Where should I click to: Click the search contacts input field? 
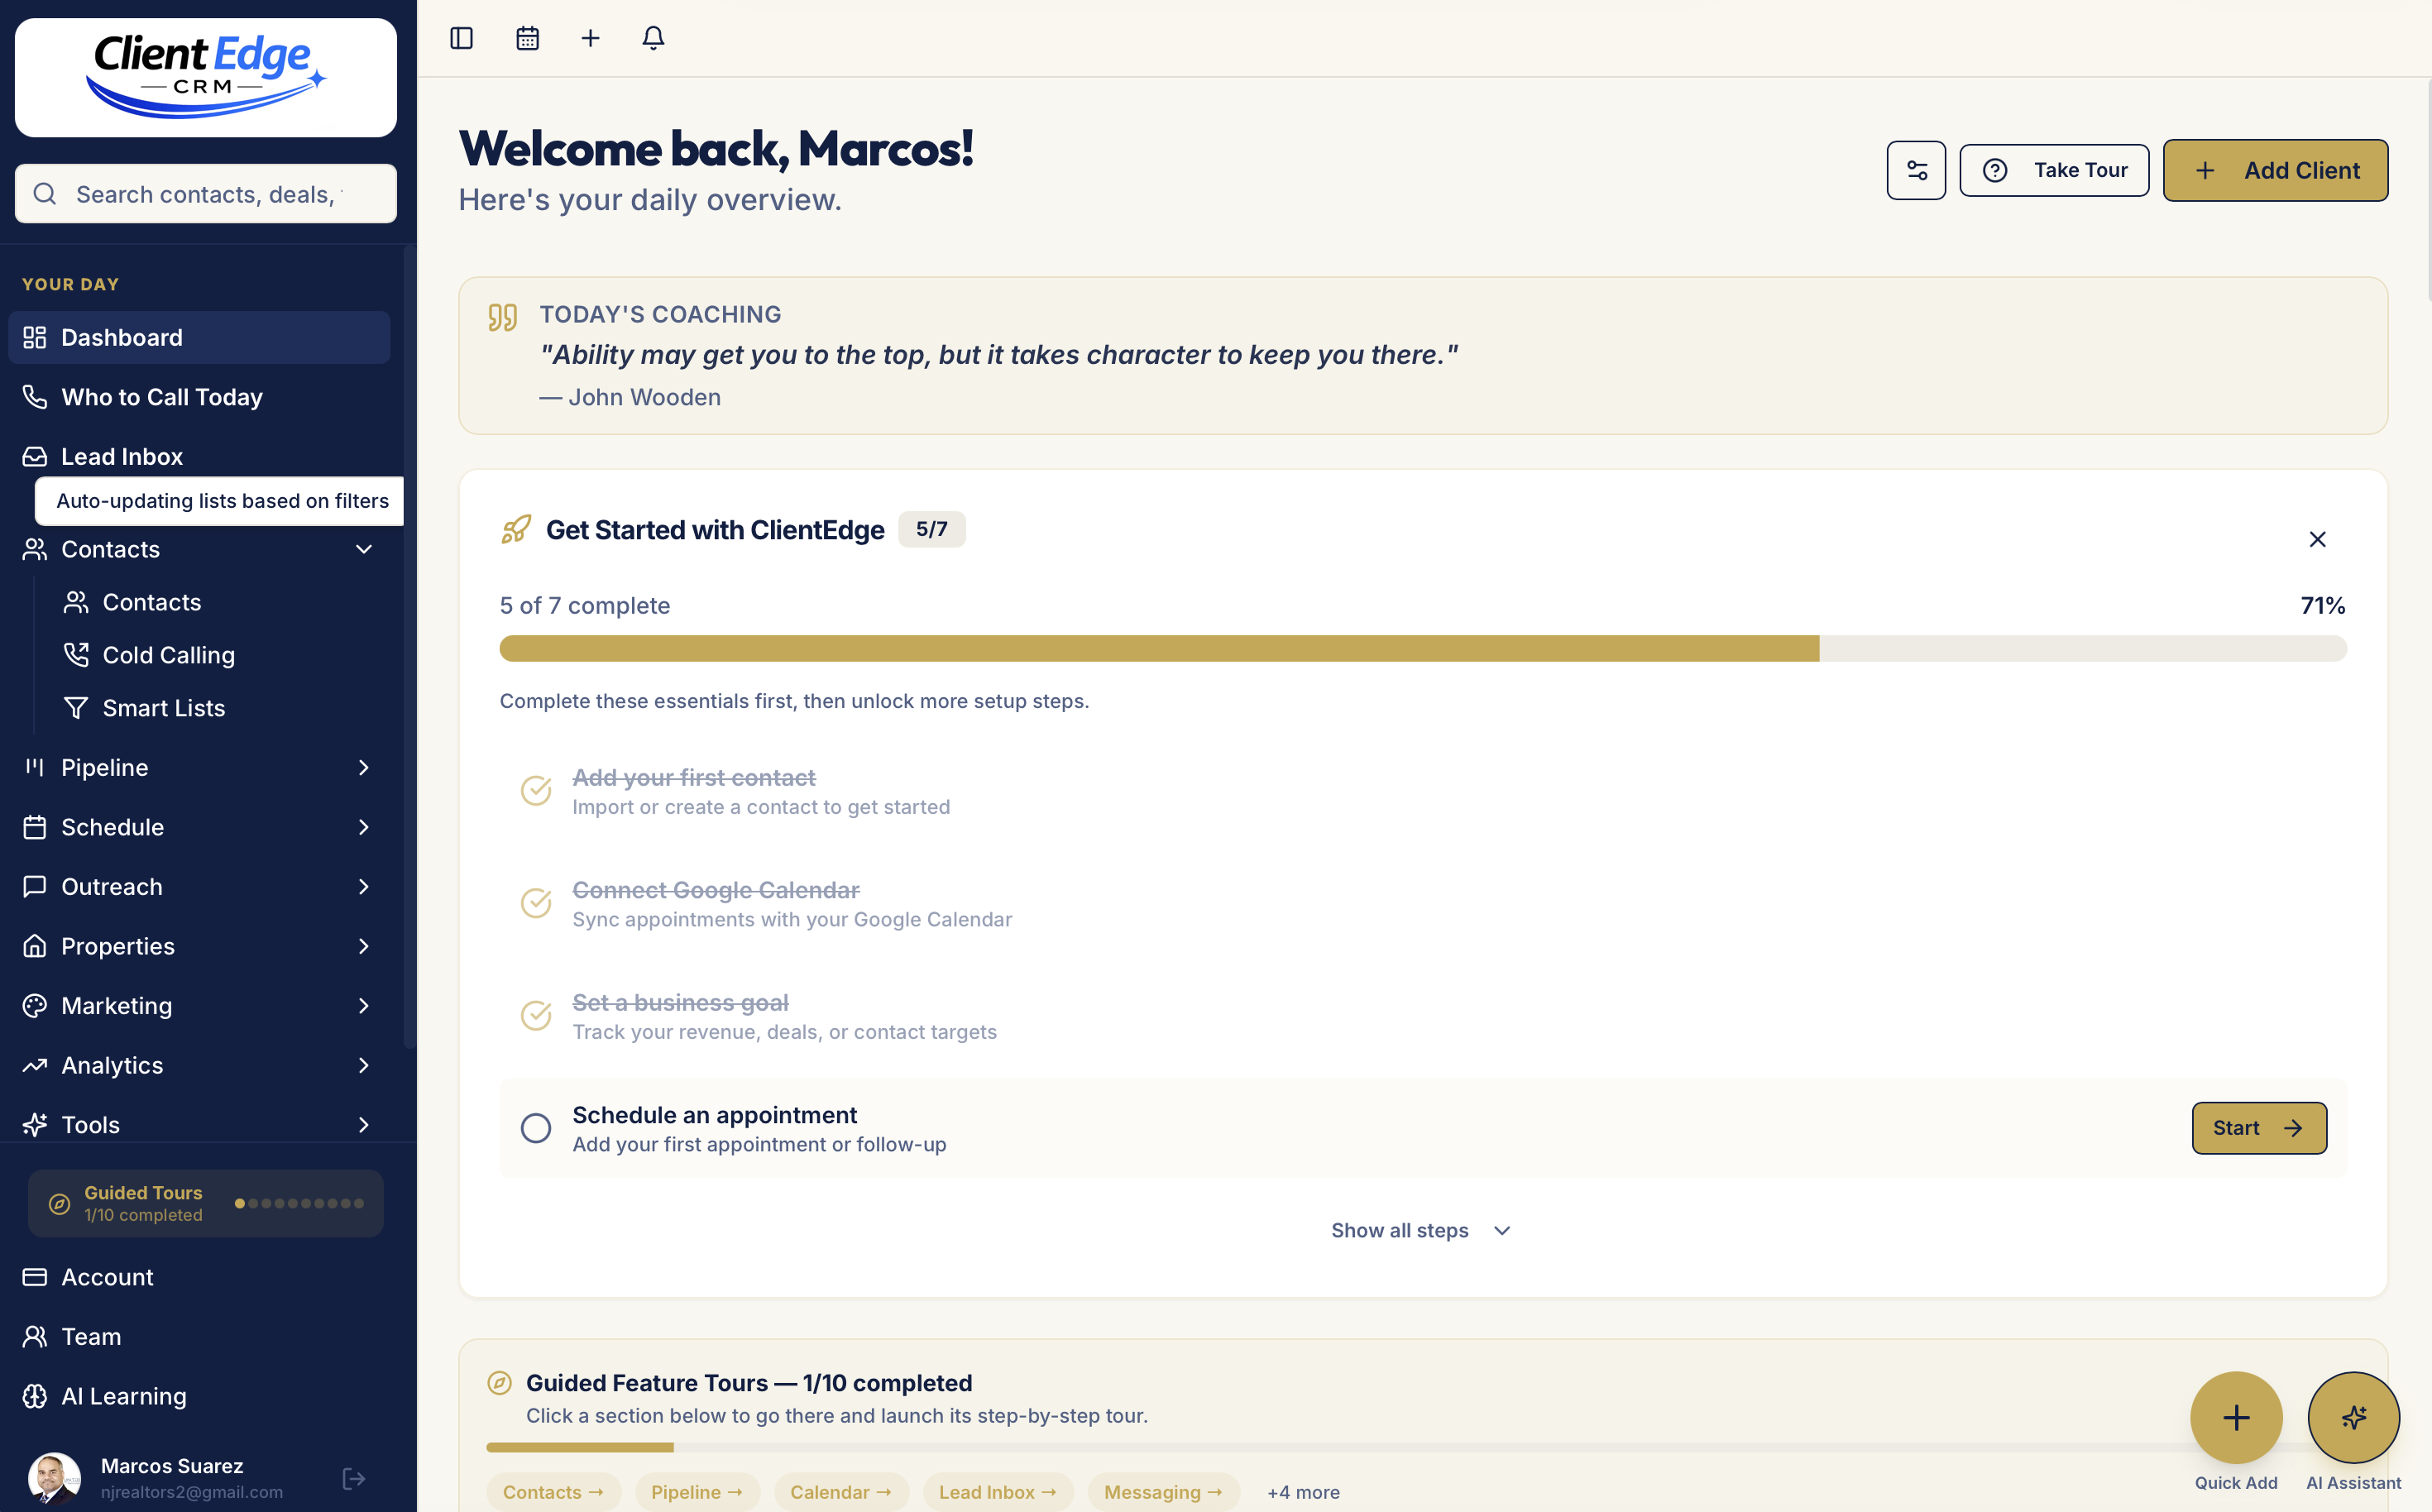[x=208, y=194]
